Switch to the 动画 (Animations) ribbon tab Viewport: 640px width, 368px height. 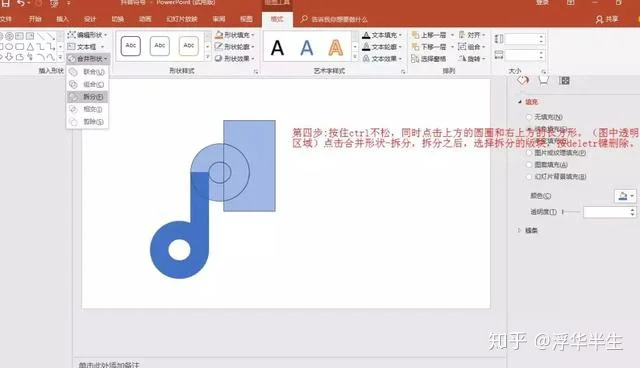tap(145, 19)
